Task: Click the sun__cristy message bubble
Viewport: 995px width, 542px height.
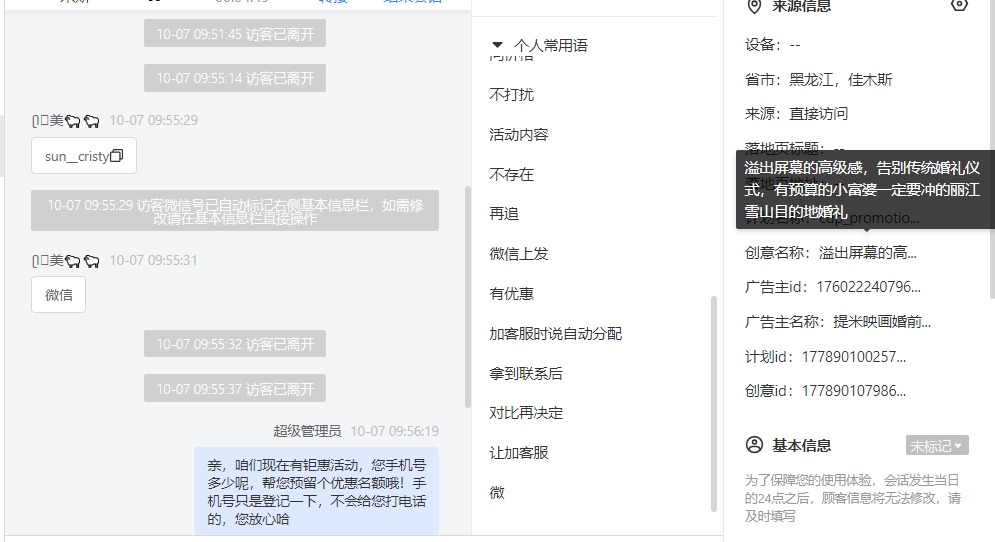Action: pos(84,155)
